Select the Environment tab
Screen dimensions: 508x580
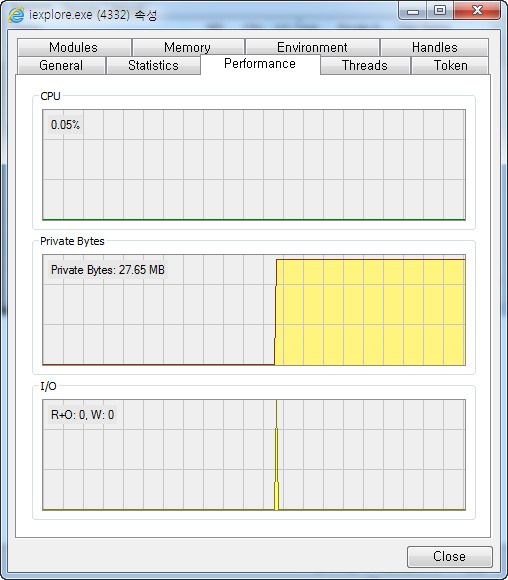point(312,47)
